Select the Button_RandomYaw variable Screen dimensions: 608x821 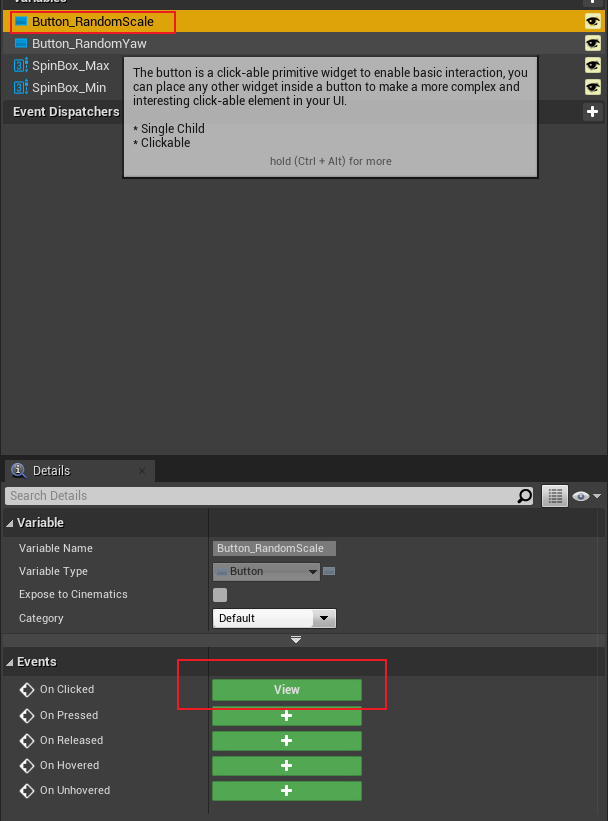click(89, 43)
